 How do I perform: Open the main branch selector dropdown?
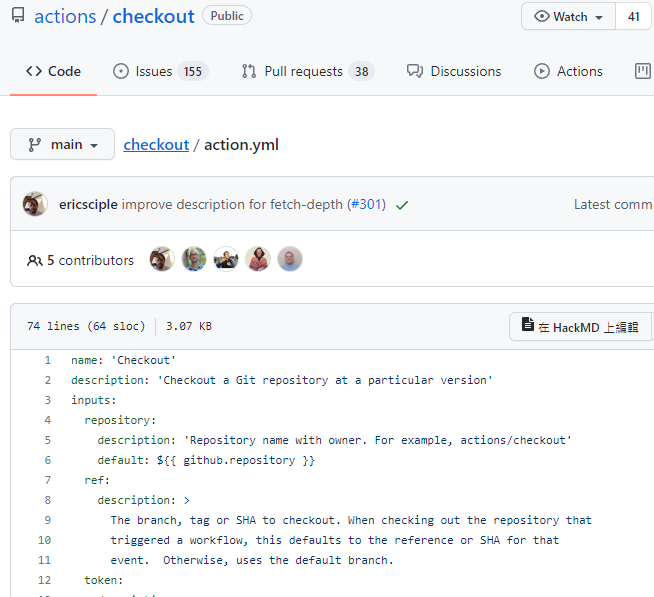coord(63,144)
